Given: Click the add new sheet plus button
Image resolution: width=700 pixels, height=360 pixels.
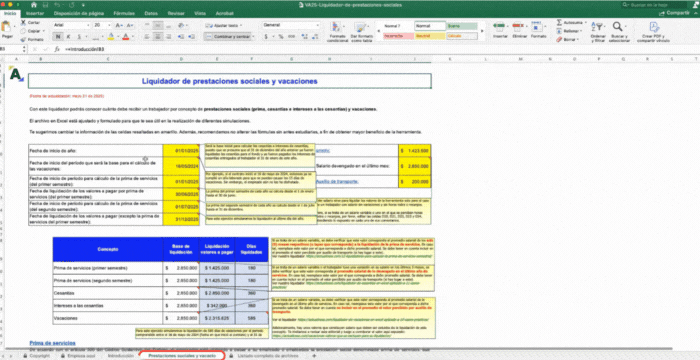Looking at the screenshot, I should coord(314,356).
